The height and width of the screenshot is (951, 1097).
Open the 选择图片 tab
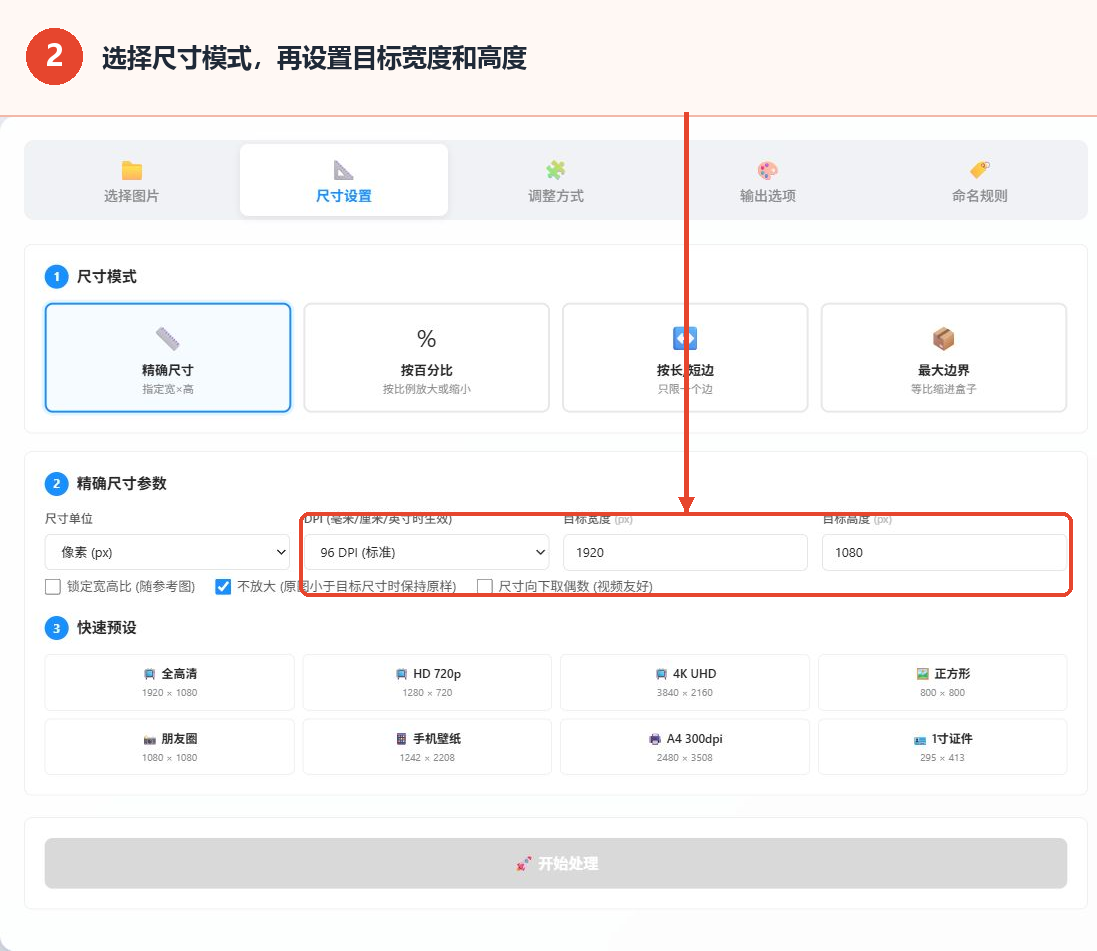[x=132, y=181]
